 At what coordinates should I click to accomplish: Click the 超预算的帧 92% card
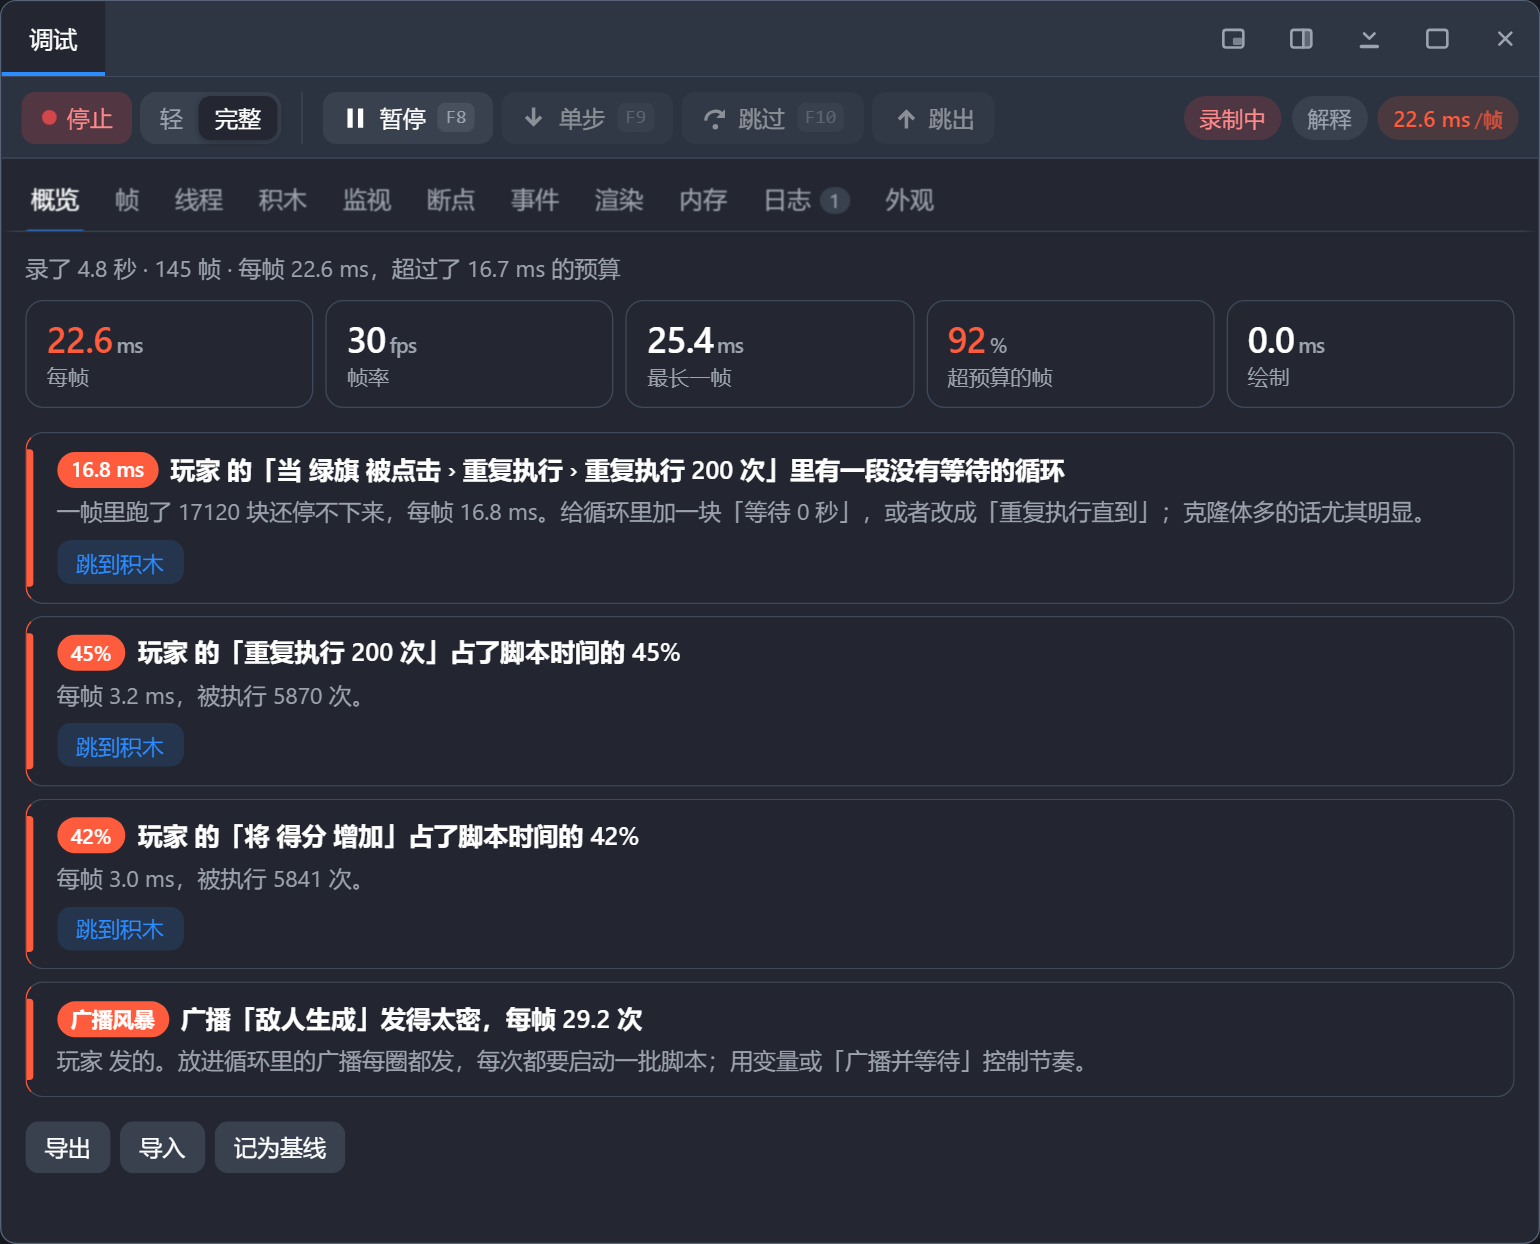coord(1070,354)
